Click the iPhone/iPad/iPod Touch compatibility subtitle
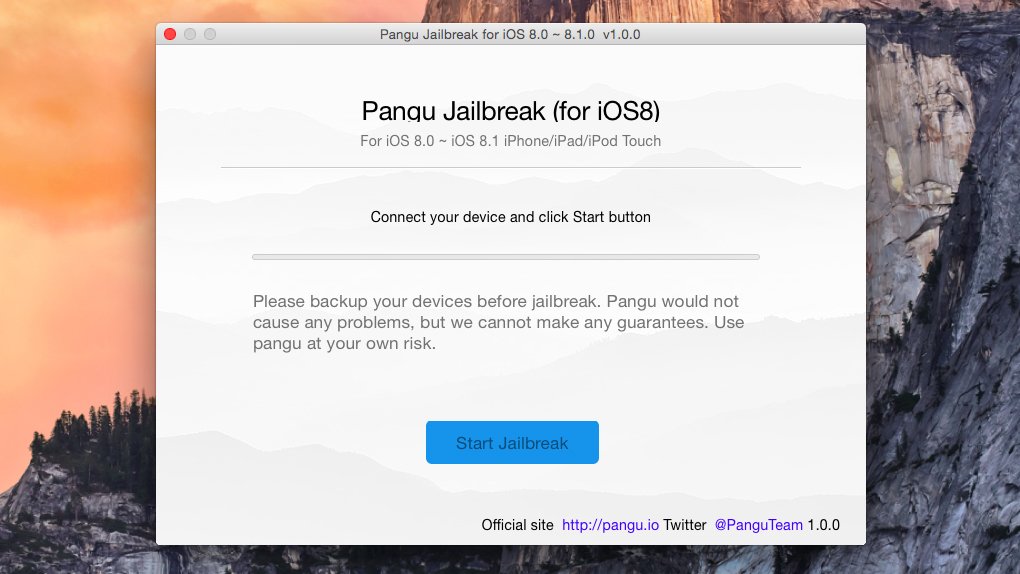Viewport: 1020px width, 574px height. tap(511, 141)
